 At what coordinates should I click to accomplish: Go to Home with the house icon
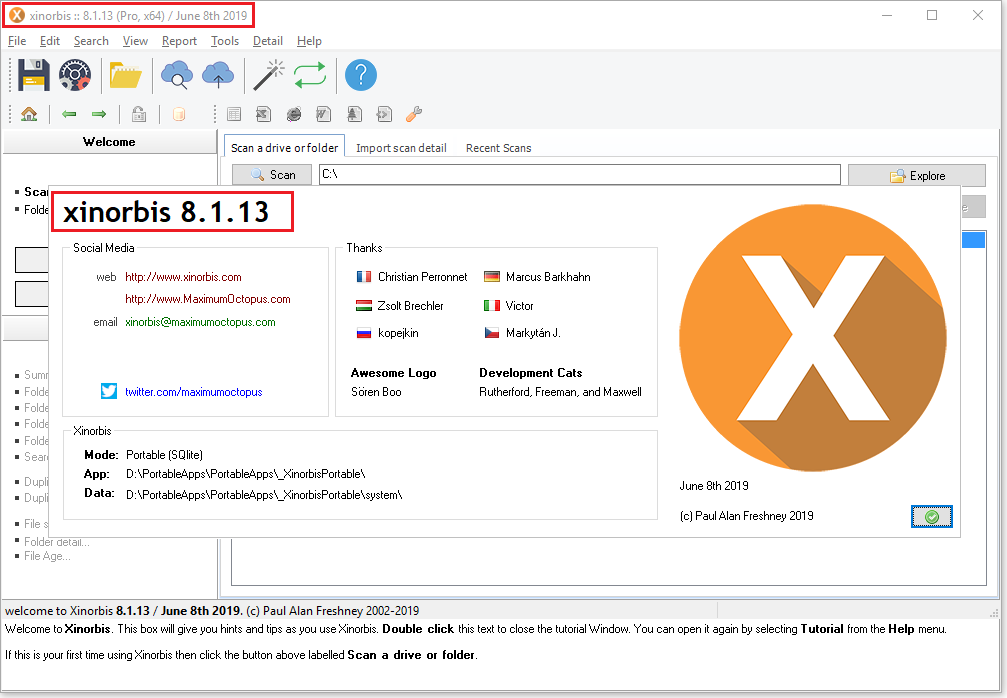click(x=29, y=114)
